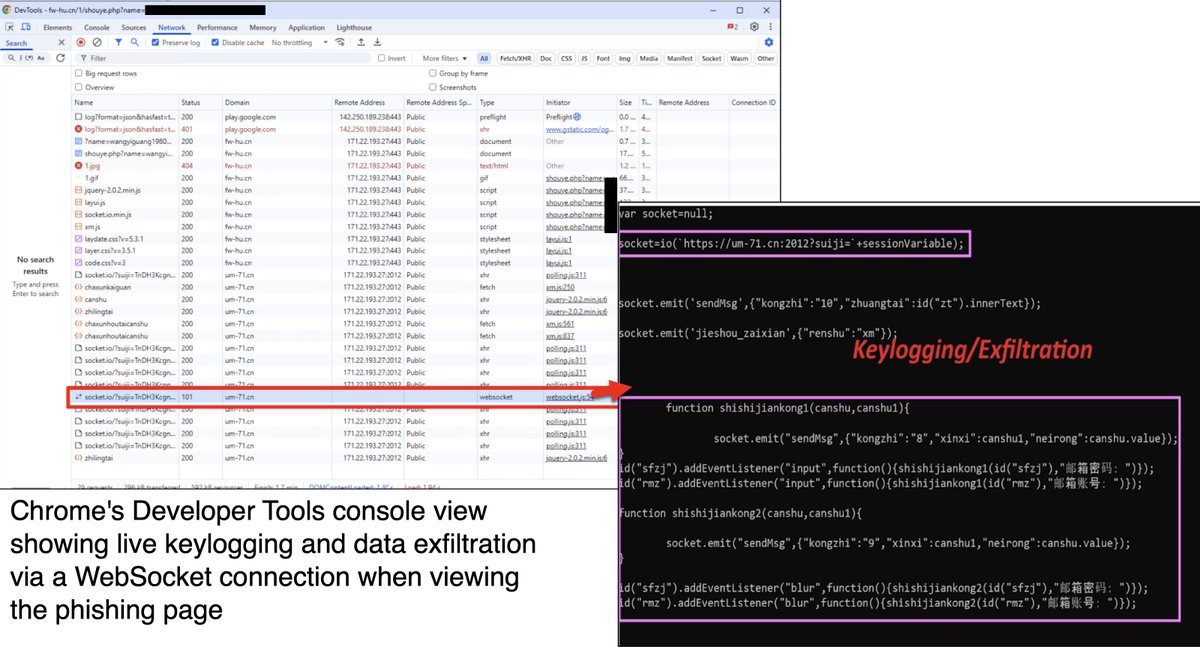The image size is (1200, 647).
Task: Click the red issues counter badge
Action: 733,27
